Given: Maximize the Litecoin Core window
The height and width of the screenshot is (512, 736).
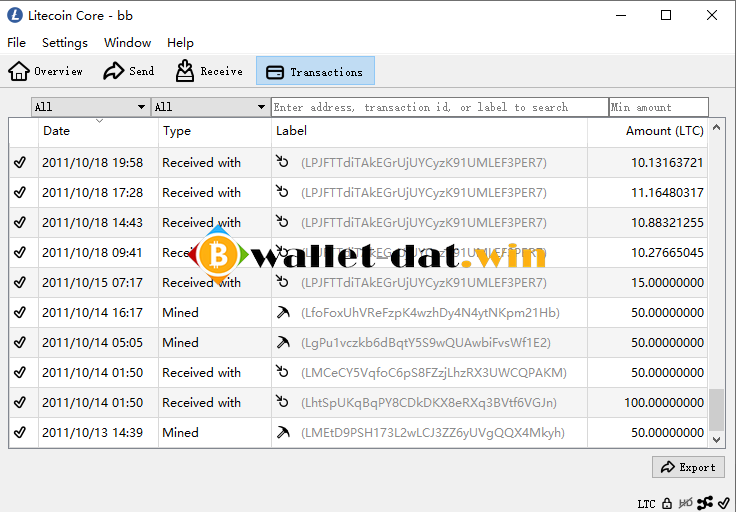Looking at the screenshot, I should coord(666,15).
